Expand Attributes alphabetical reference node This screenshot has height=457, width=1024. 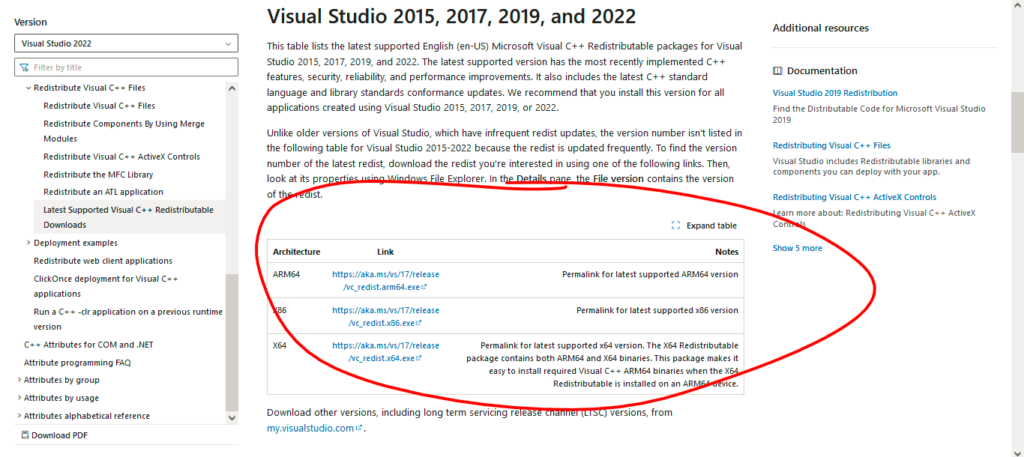18,415
